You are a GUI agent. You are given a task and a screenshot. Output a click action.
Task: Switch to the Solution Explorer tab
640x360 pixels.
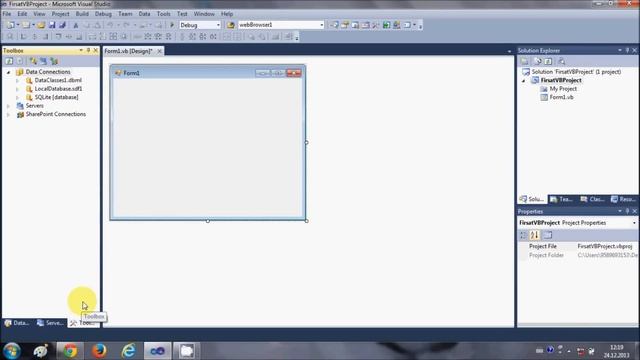(x=532, y=199)
